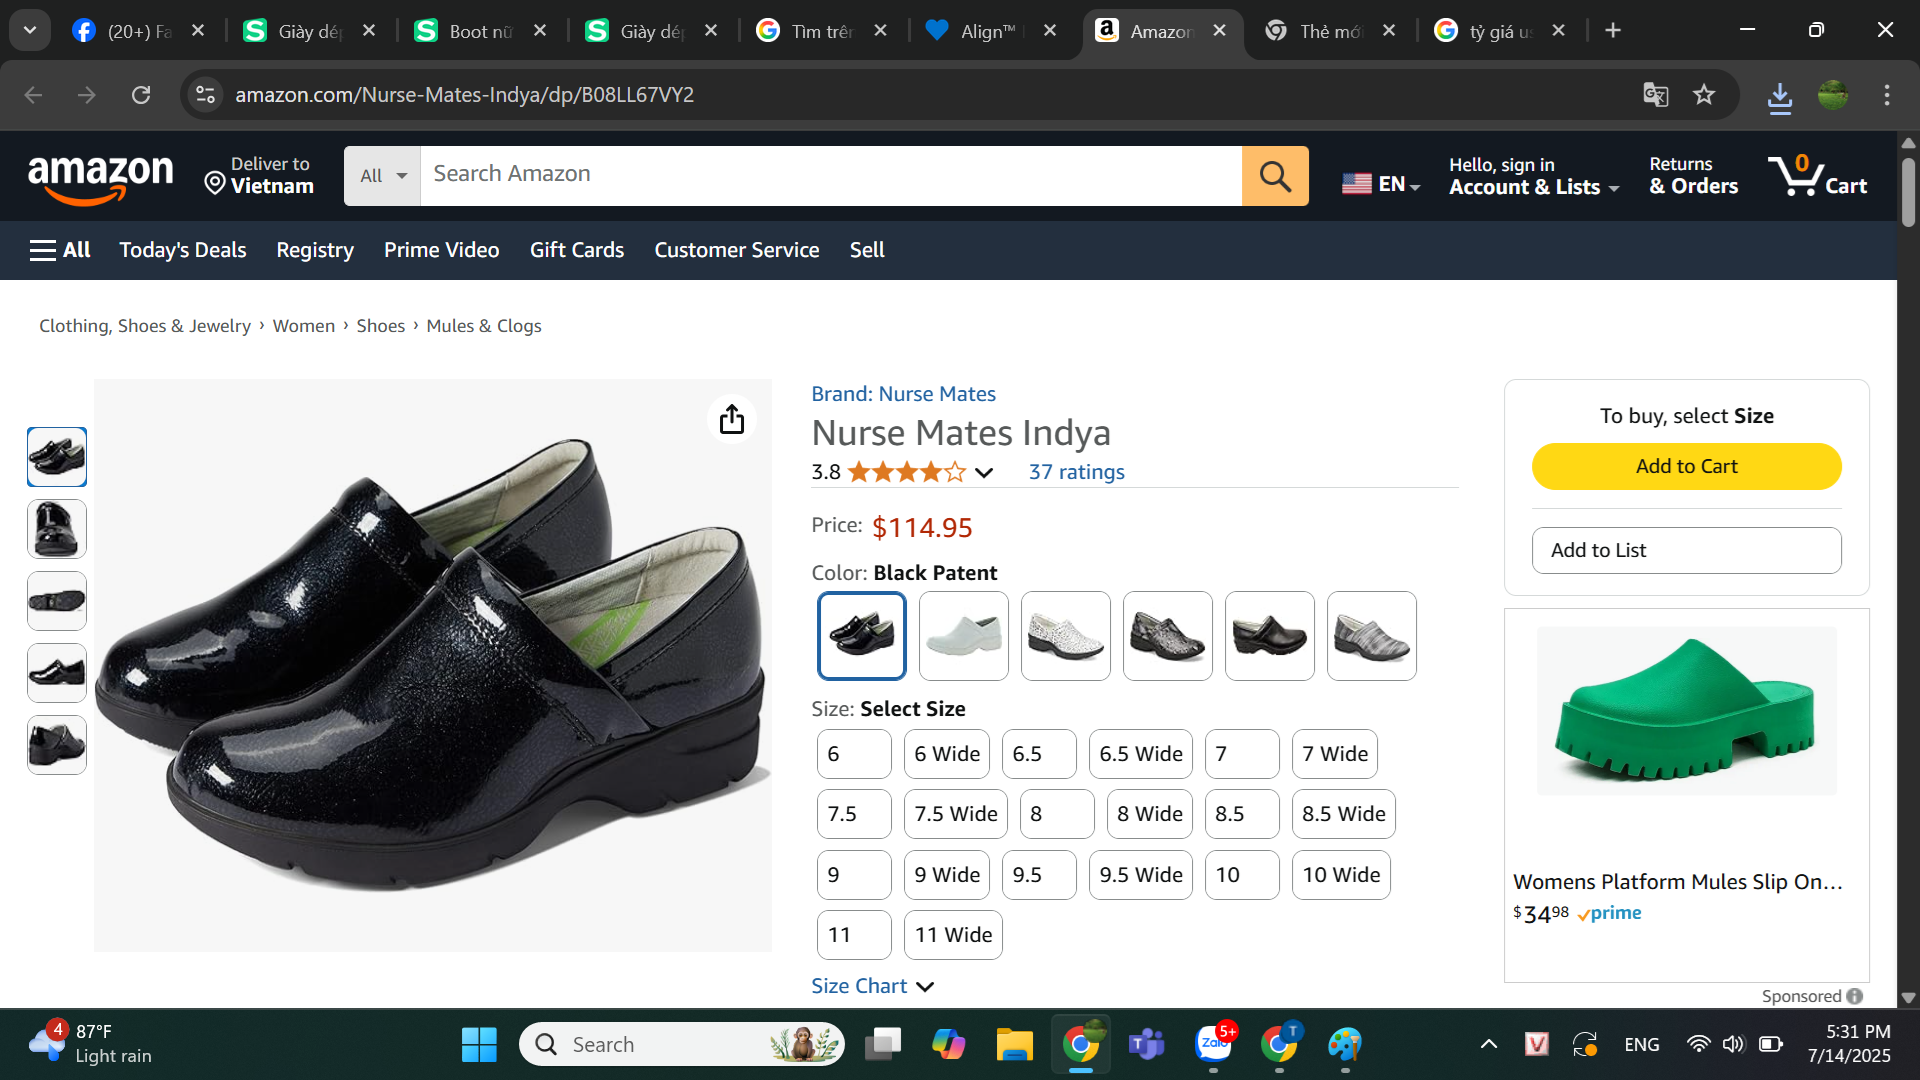Click the yellow Add to Cart button

pos(1686,466)
